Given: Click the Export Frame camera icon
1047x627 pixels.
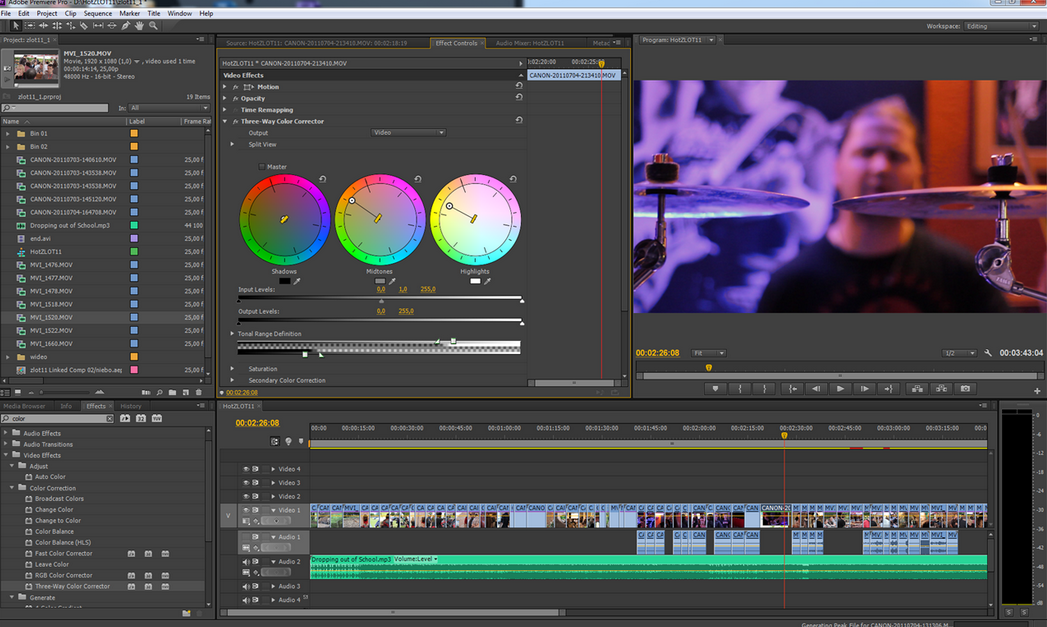Looking at the screenshot, I should 965,388.
